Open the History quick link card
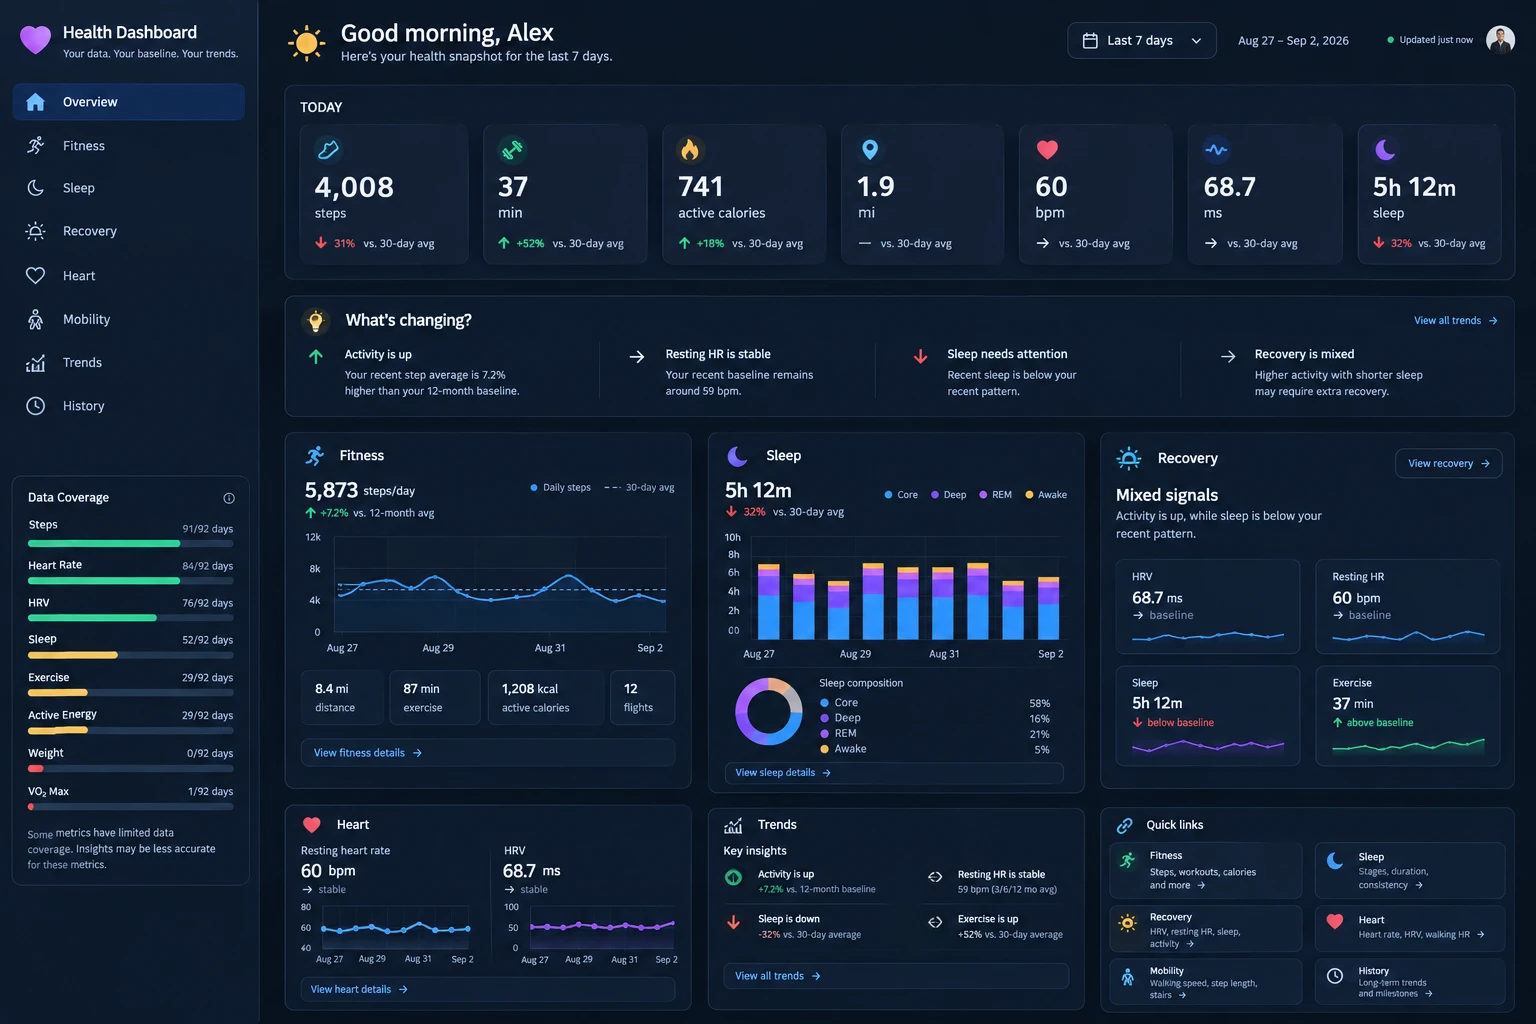The width and height of the screenshot is (1536, 1024). click(1410, 982)
